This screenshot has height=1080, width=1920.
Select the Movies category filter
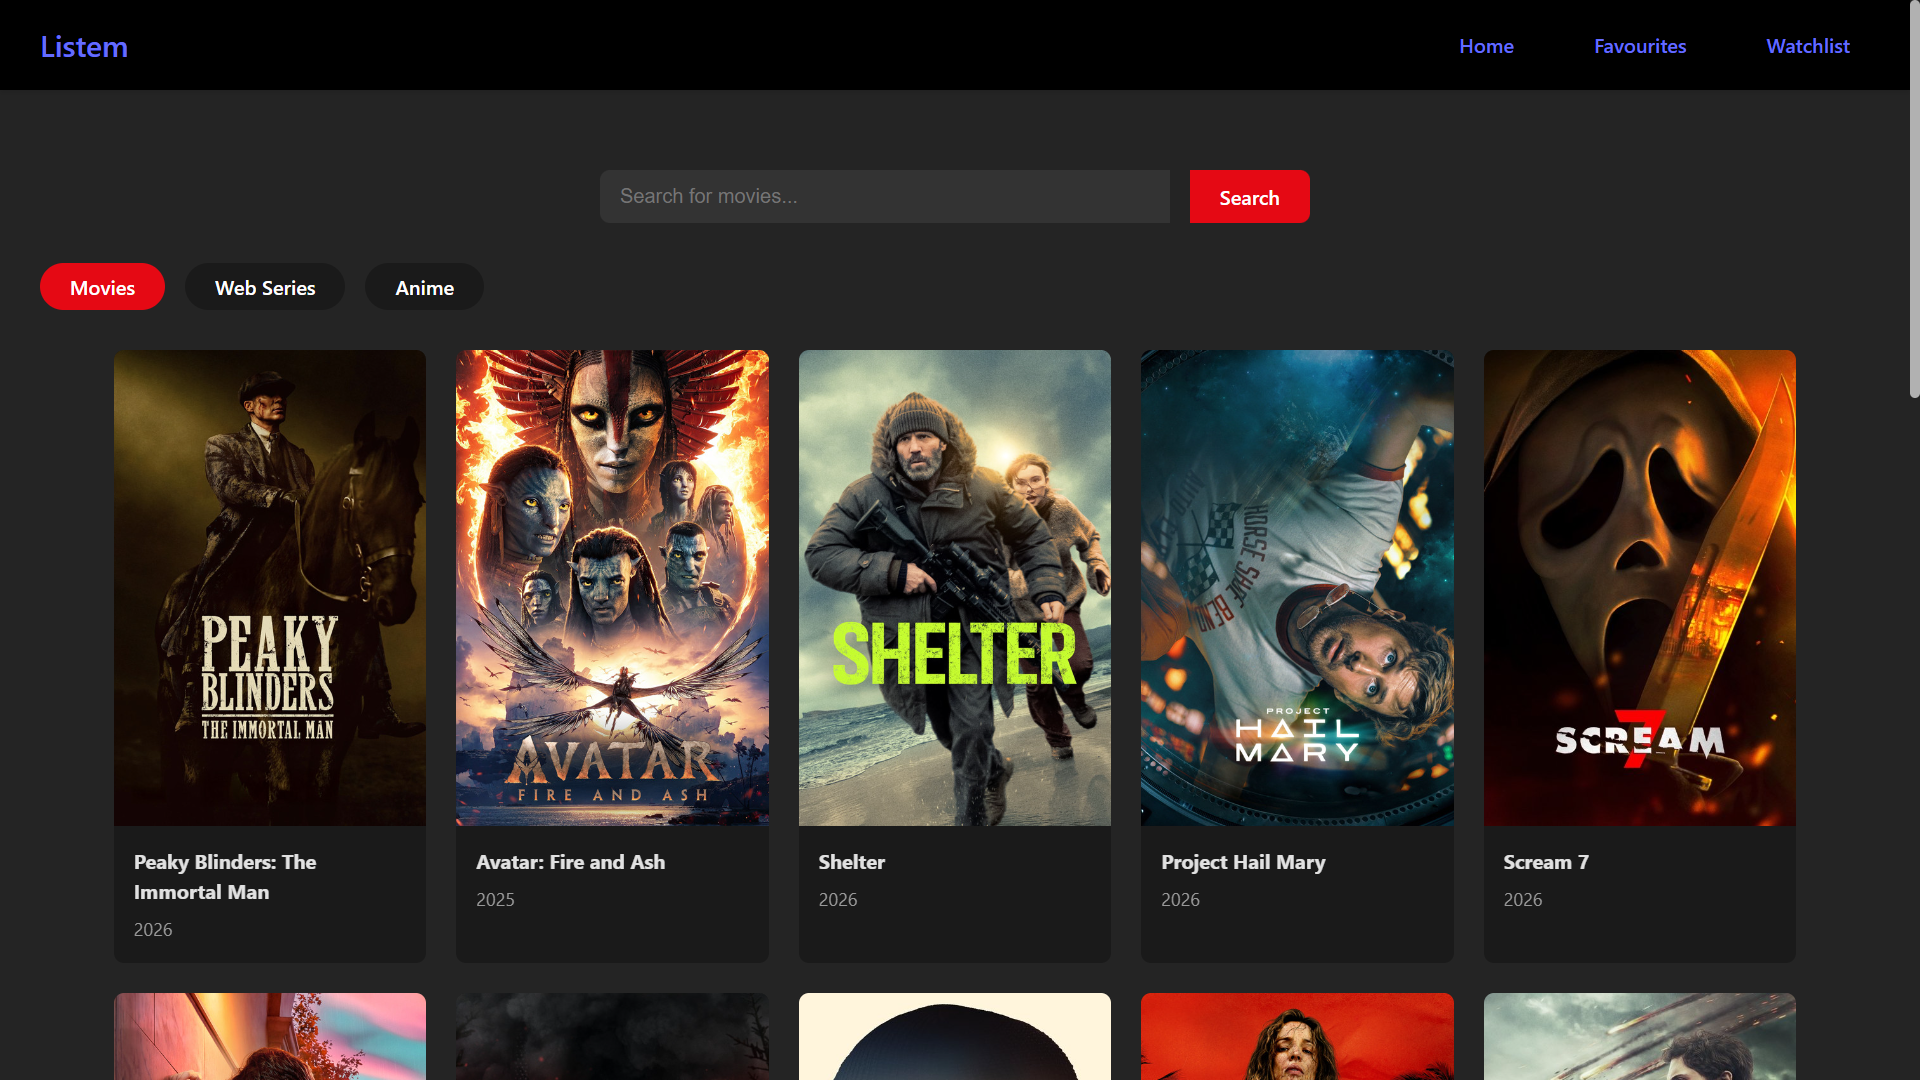pyautogui.click(x=102, y=287)
